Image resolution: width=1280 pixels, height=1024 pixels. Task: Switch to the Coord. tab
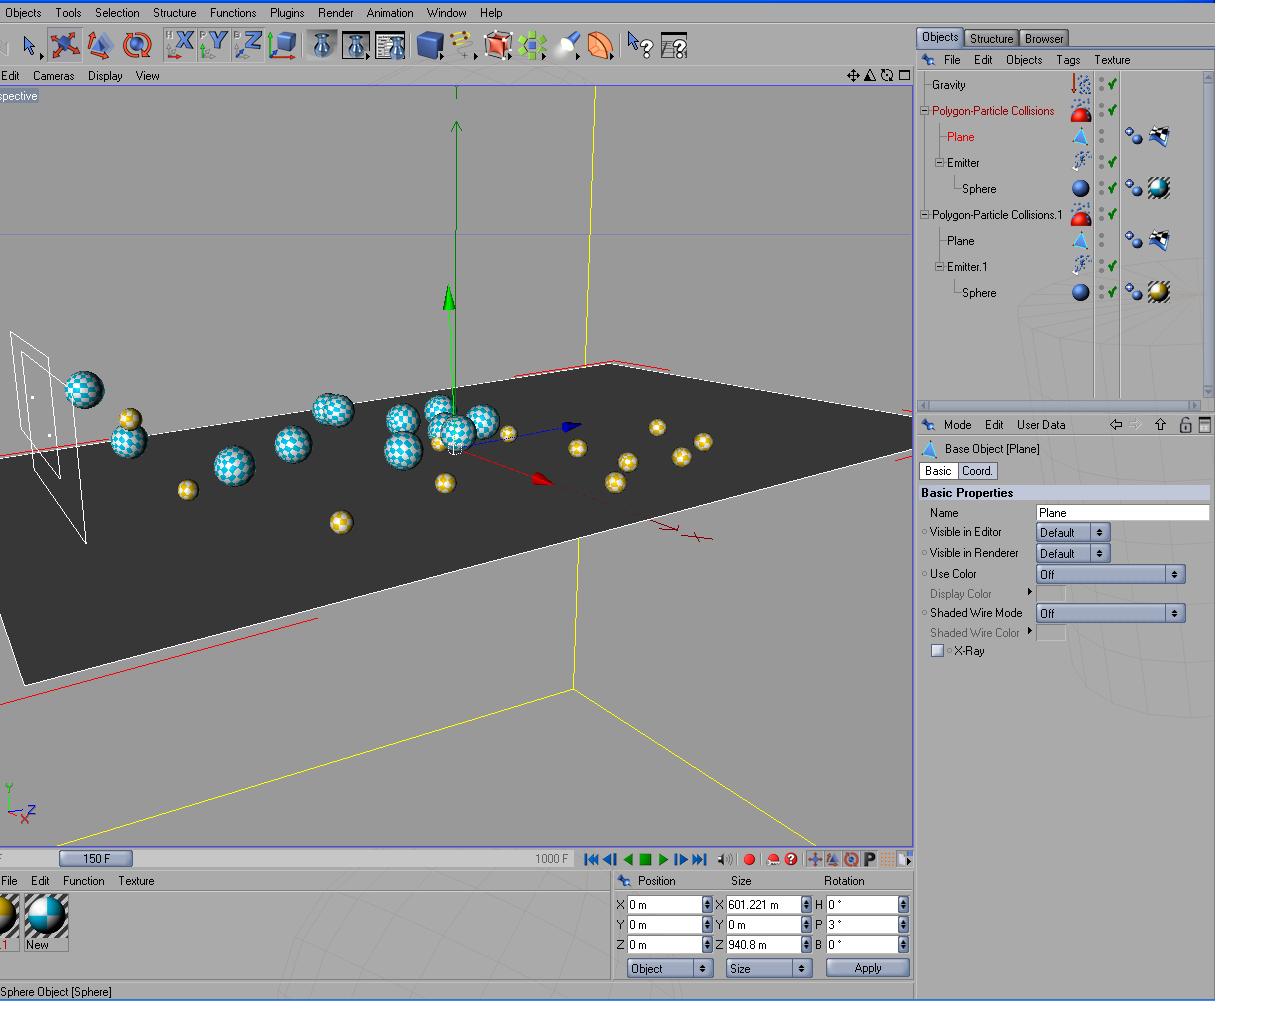coord(977,471)
